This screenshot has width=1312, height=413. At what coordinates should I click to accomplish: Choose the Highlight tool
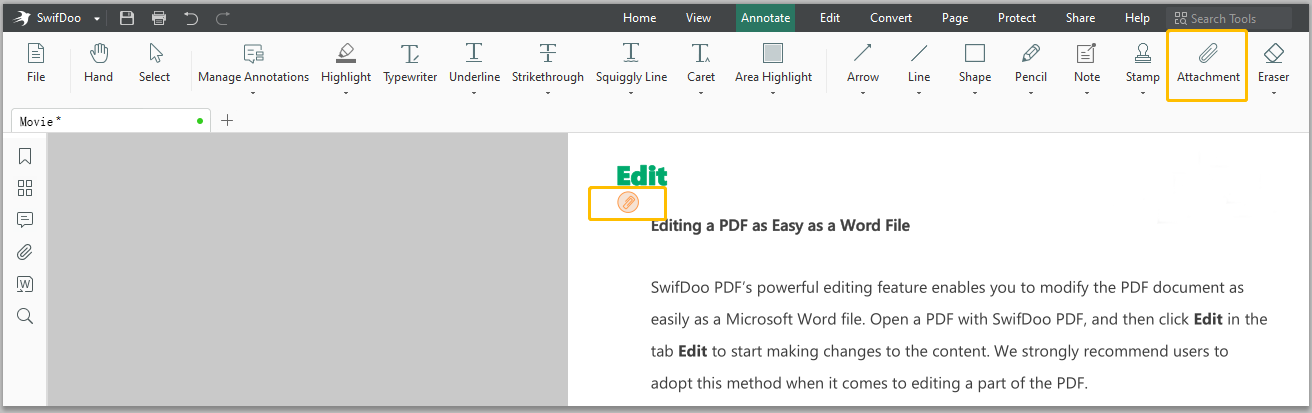(346, 63)
